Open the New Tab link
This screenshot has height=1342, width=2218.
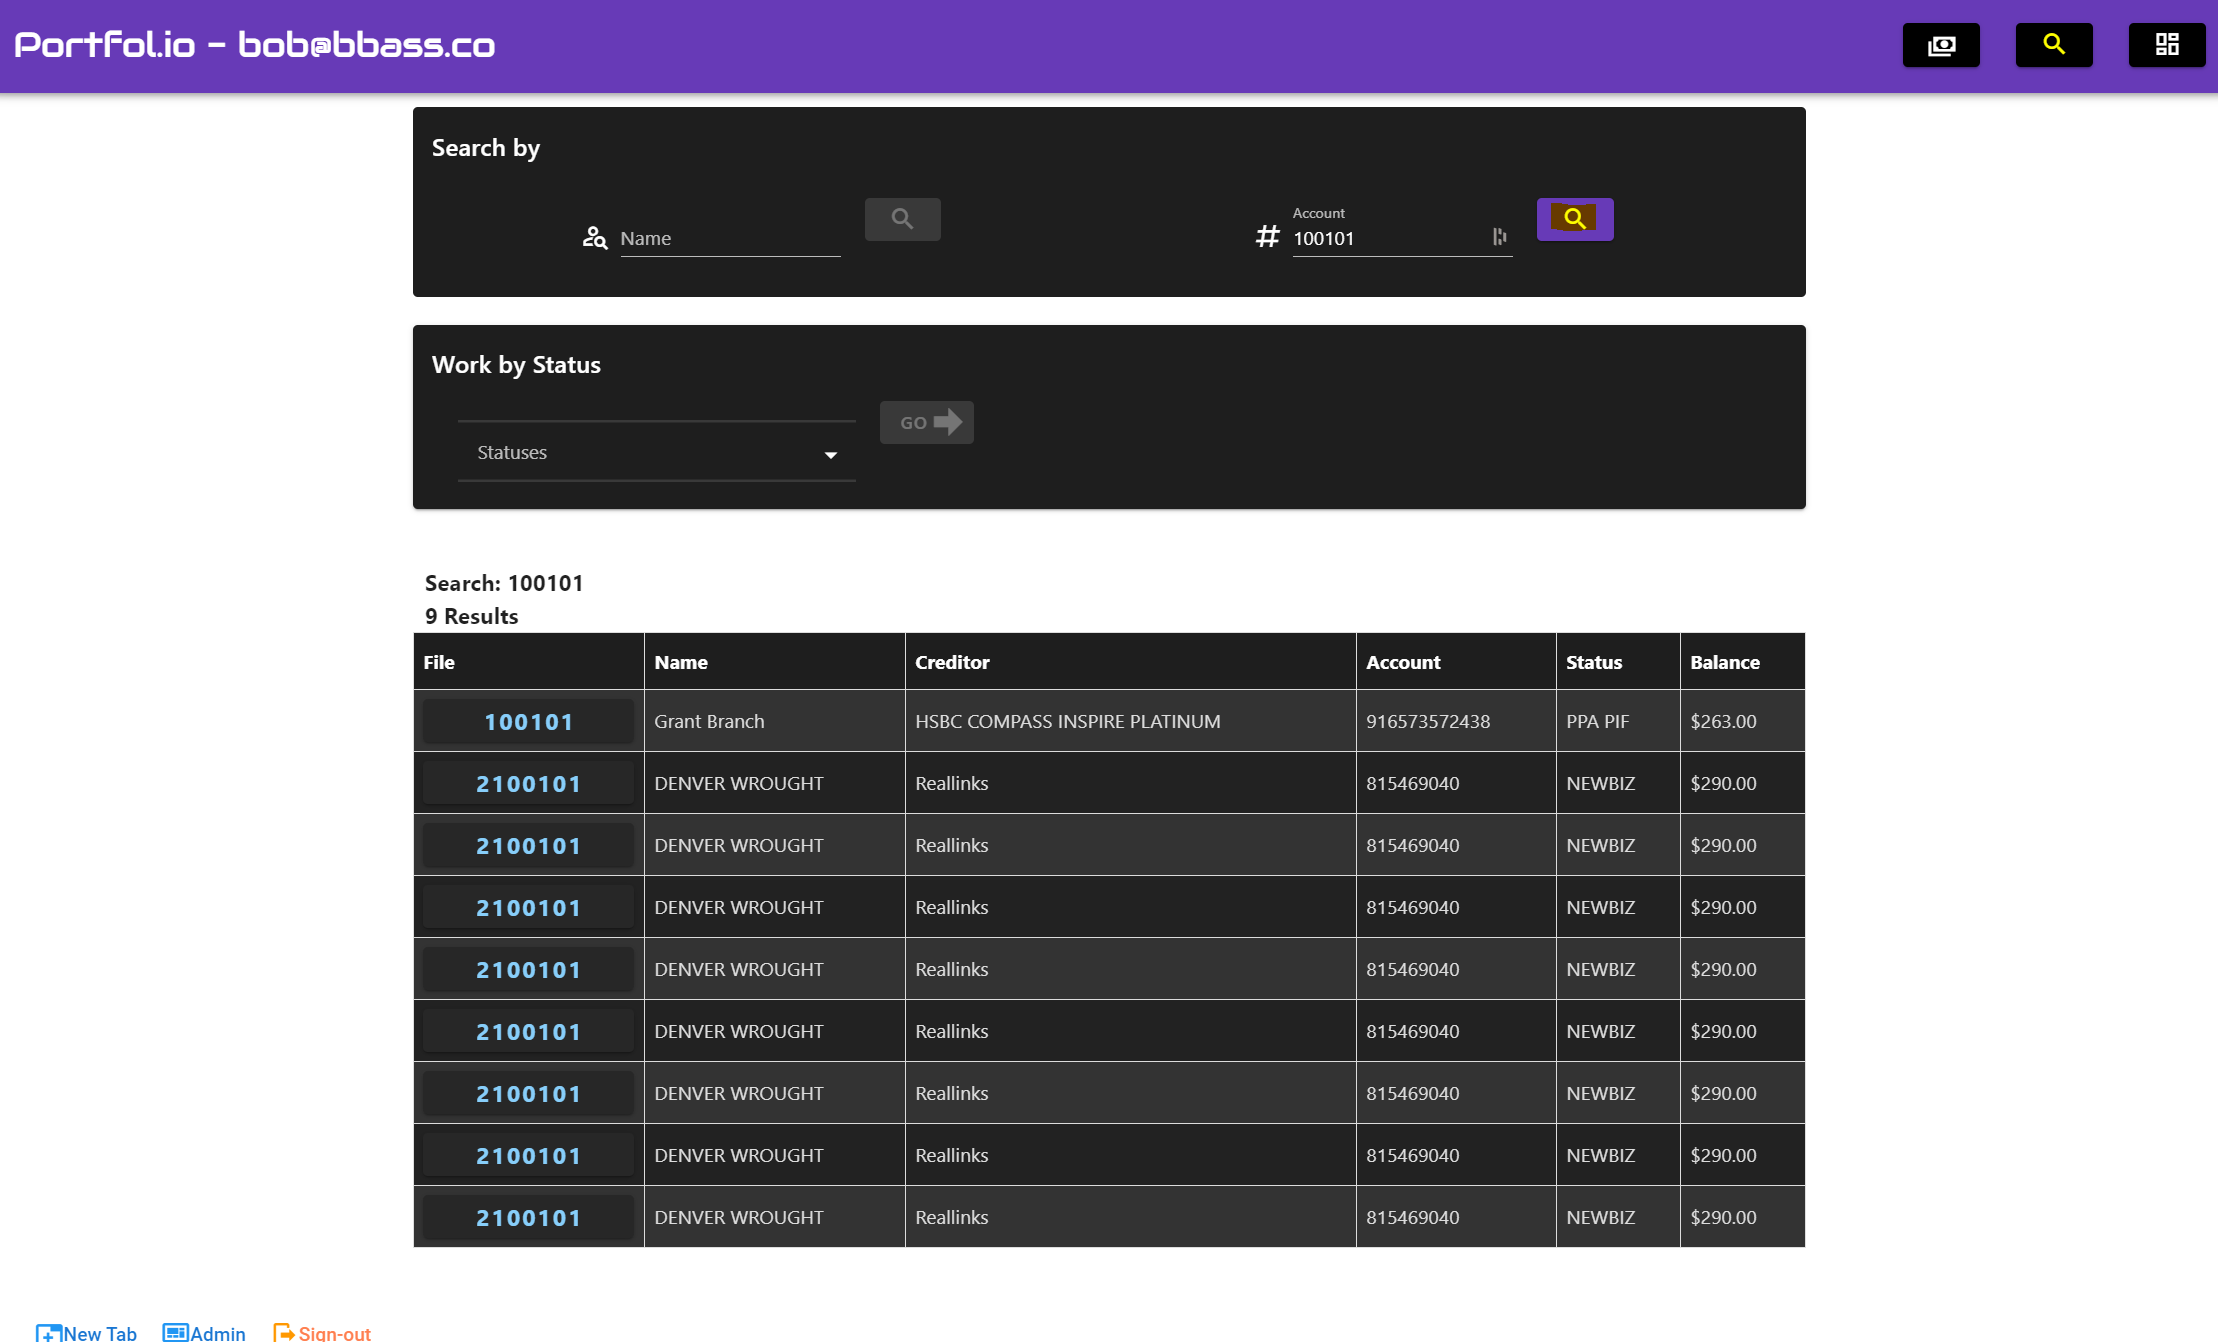pos(87,1332)
